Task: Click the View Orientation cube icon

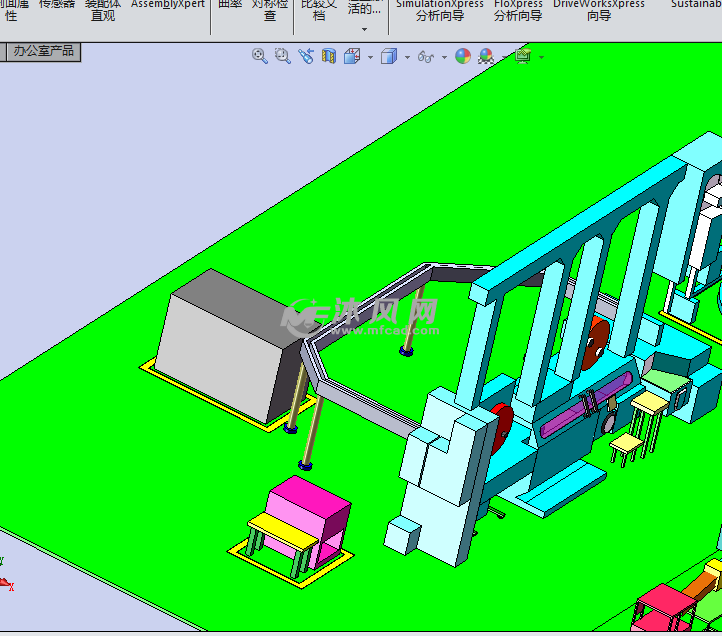Action: click(352, 57)
